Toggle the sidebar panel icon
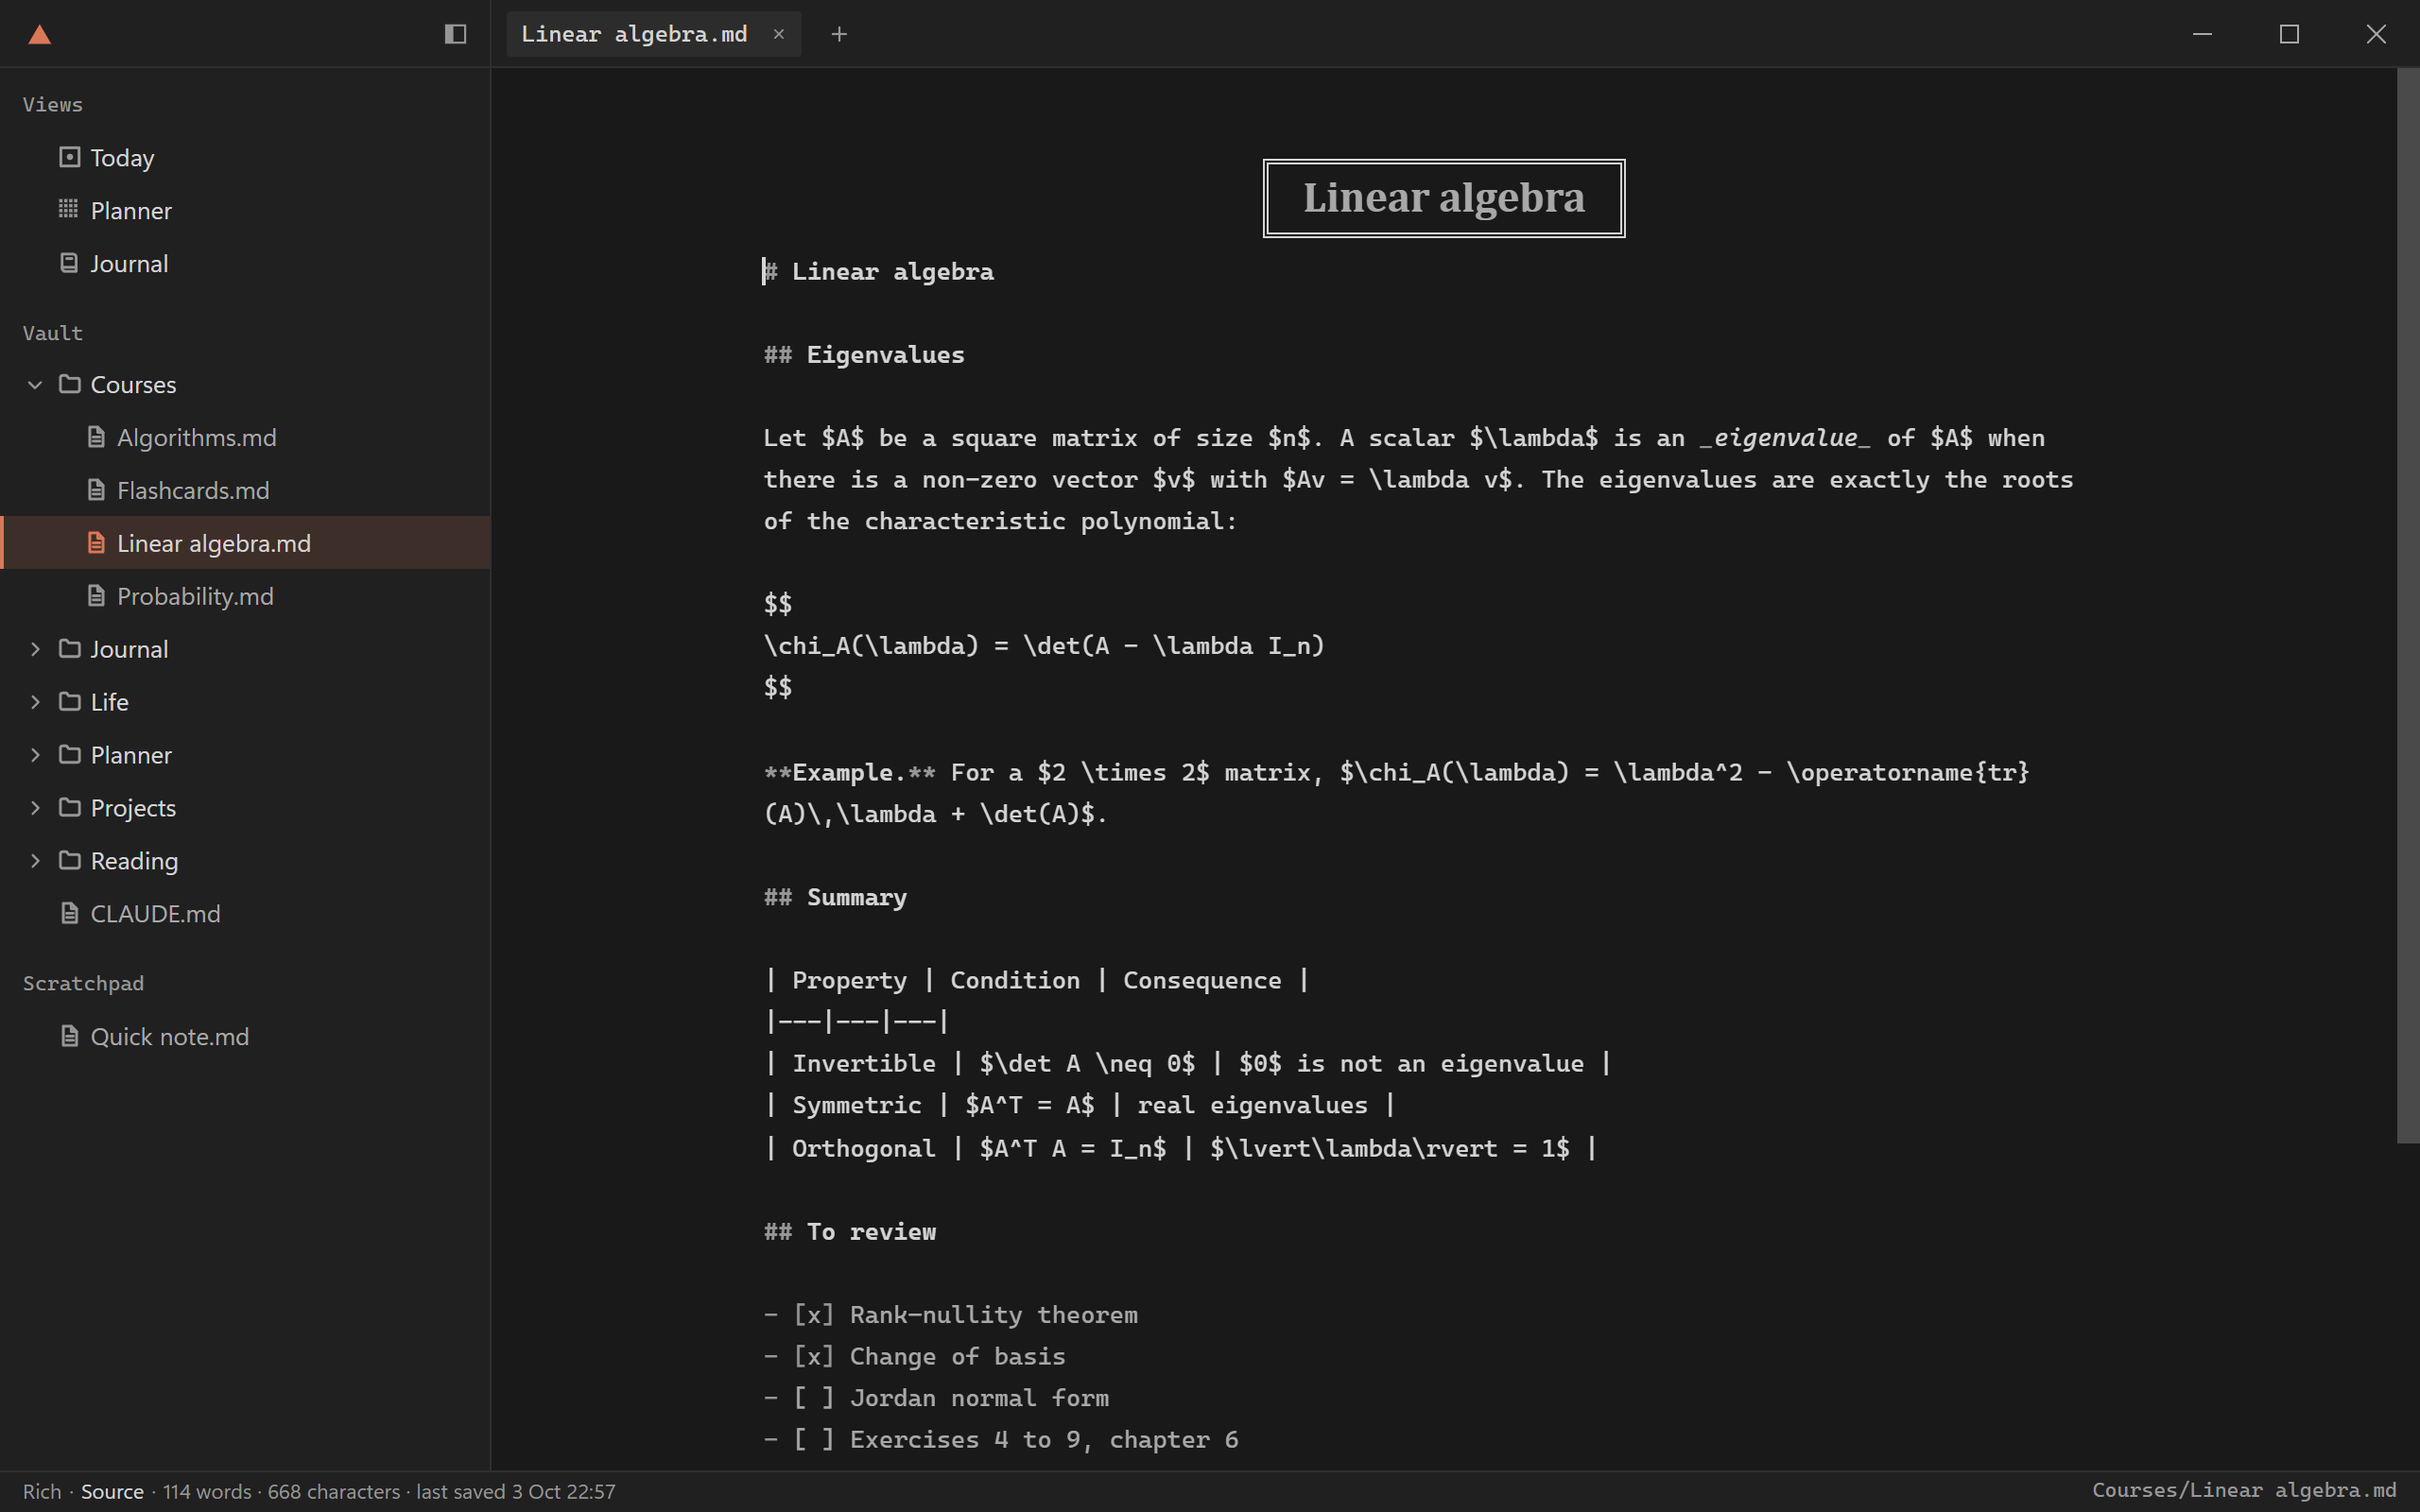 (x=455, y=34)
